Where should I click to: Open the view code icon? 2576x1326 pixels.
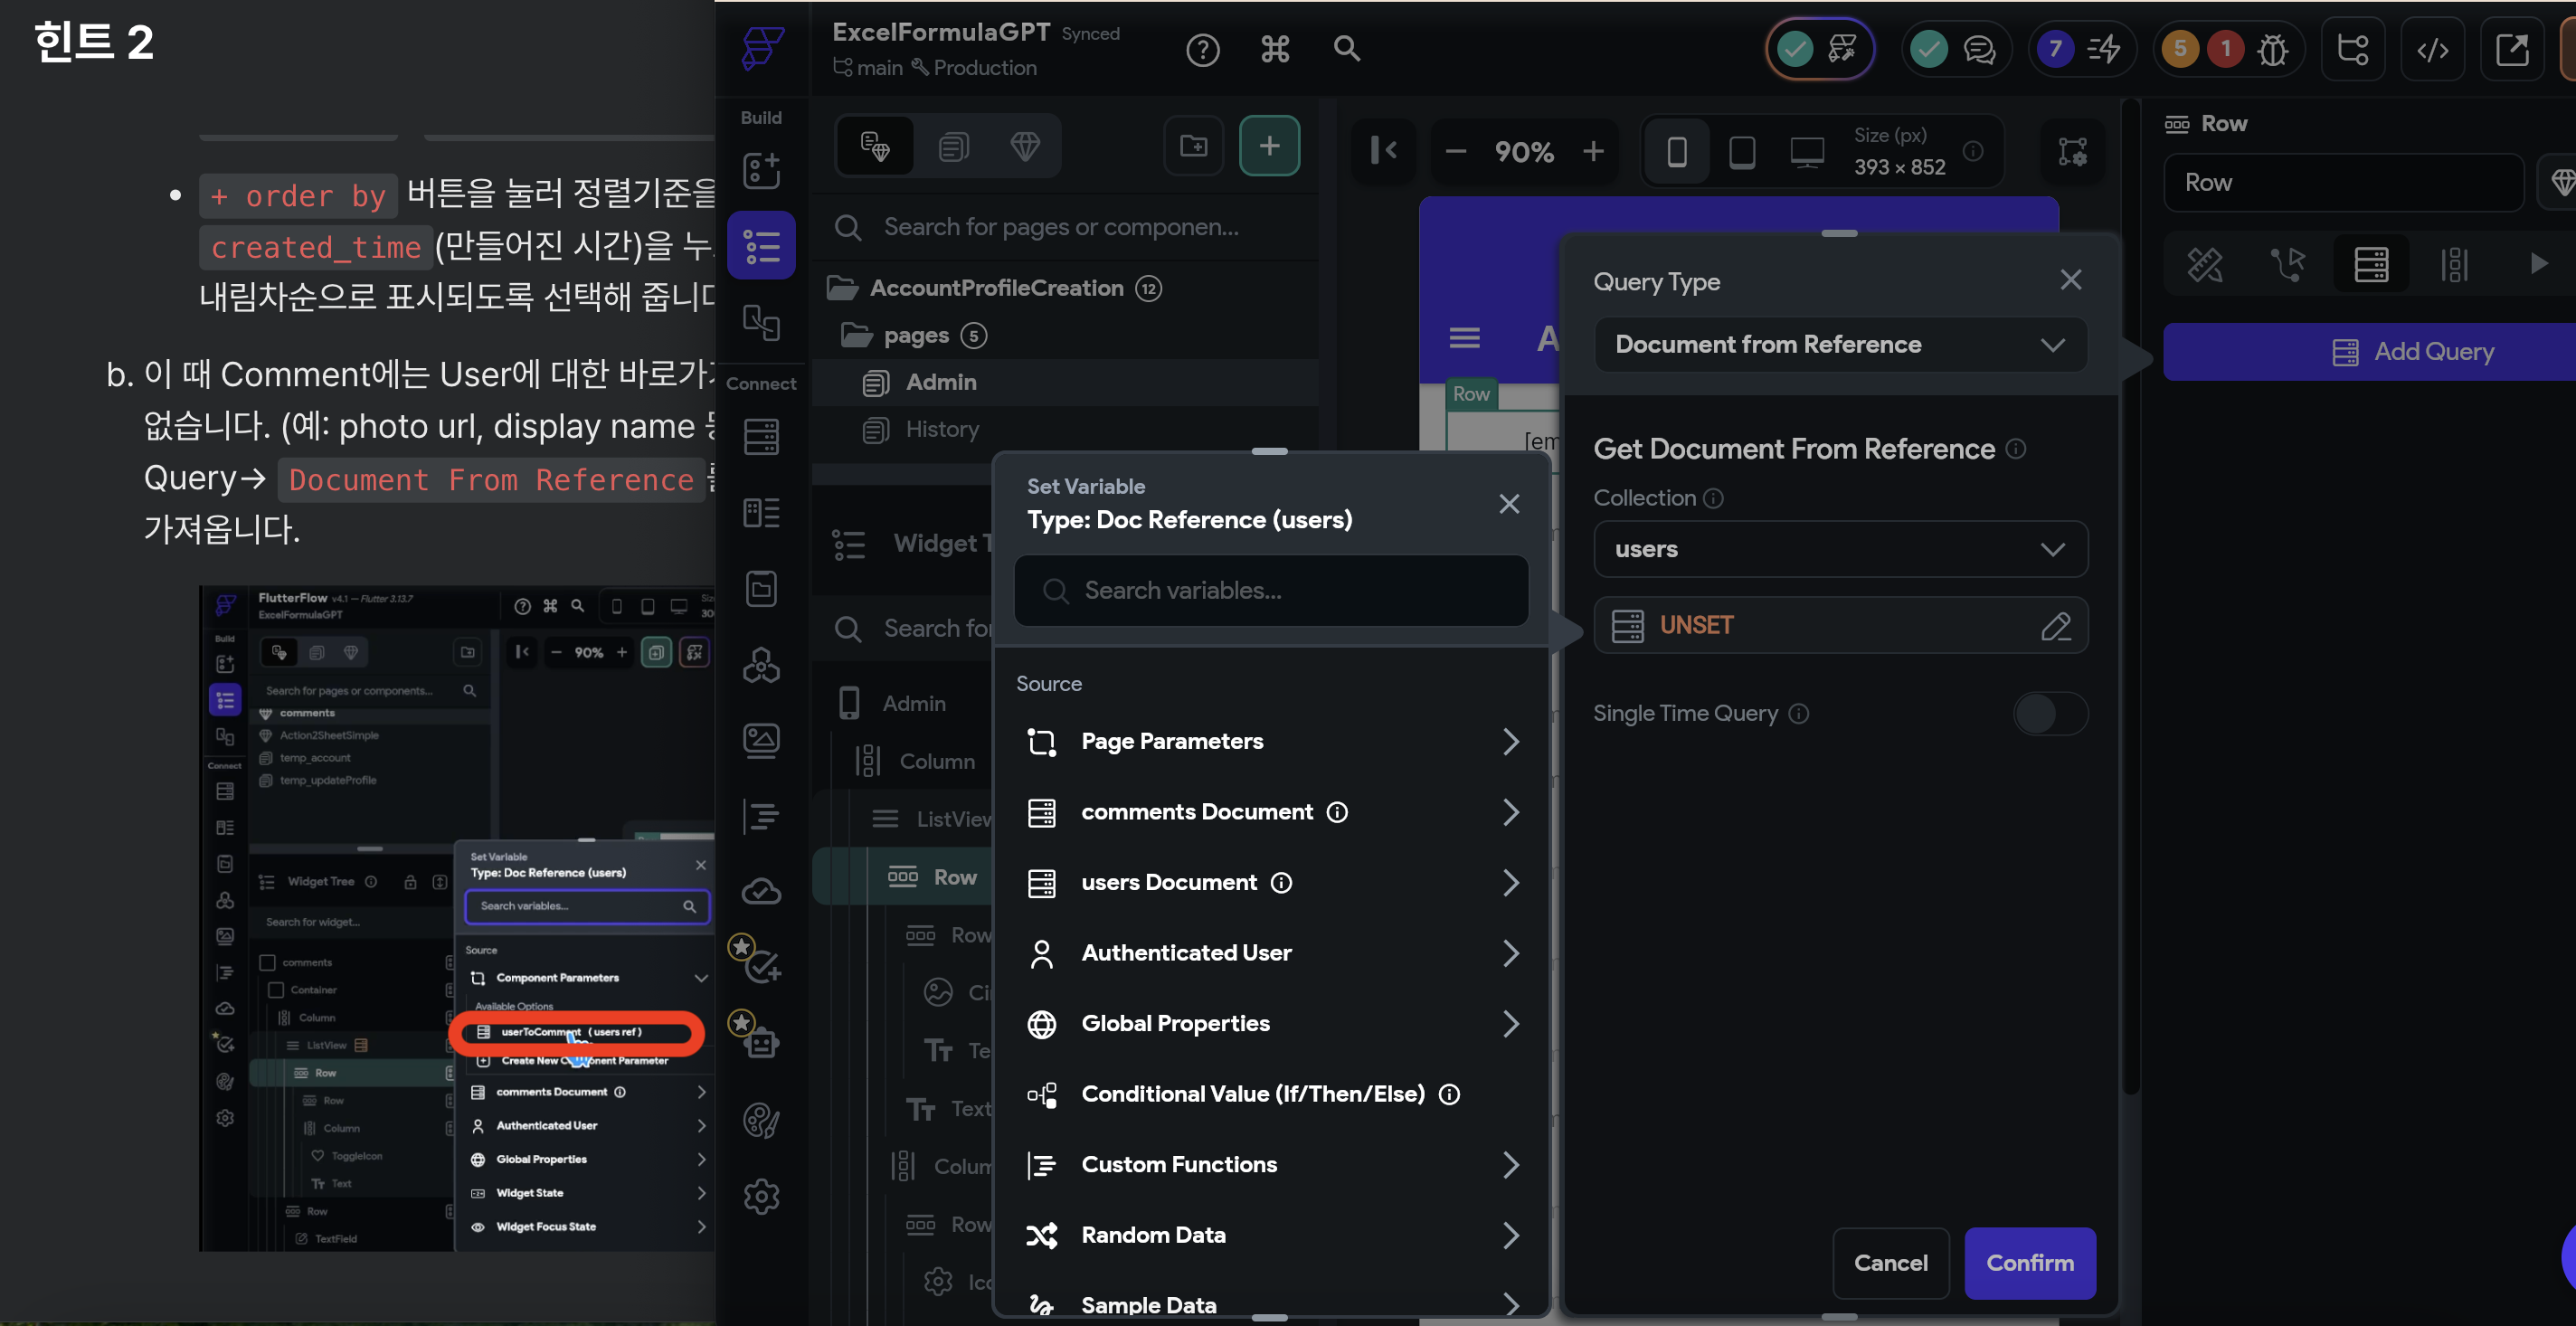point(2432,49)
